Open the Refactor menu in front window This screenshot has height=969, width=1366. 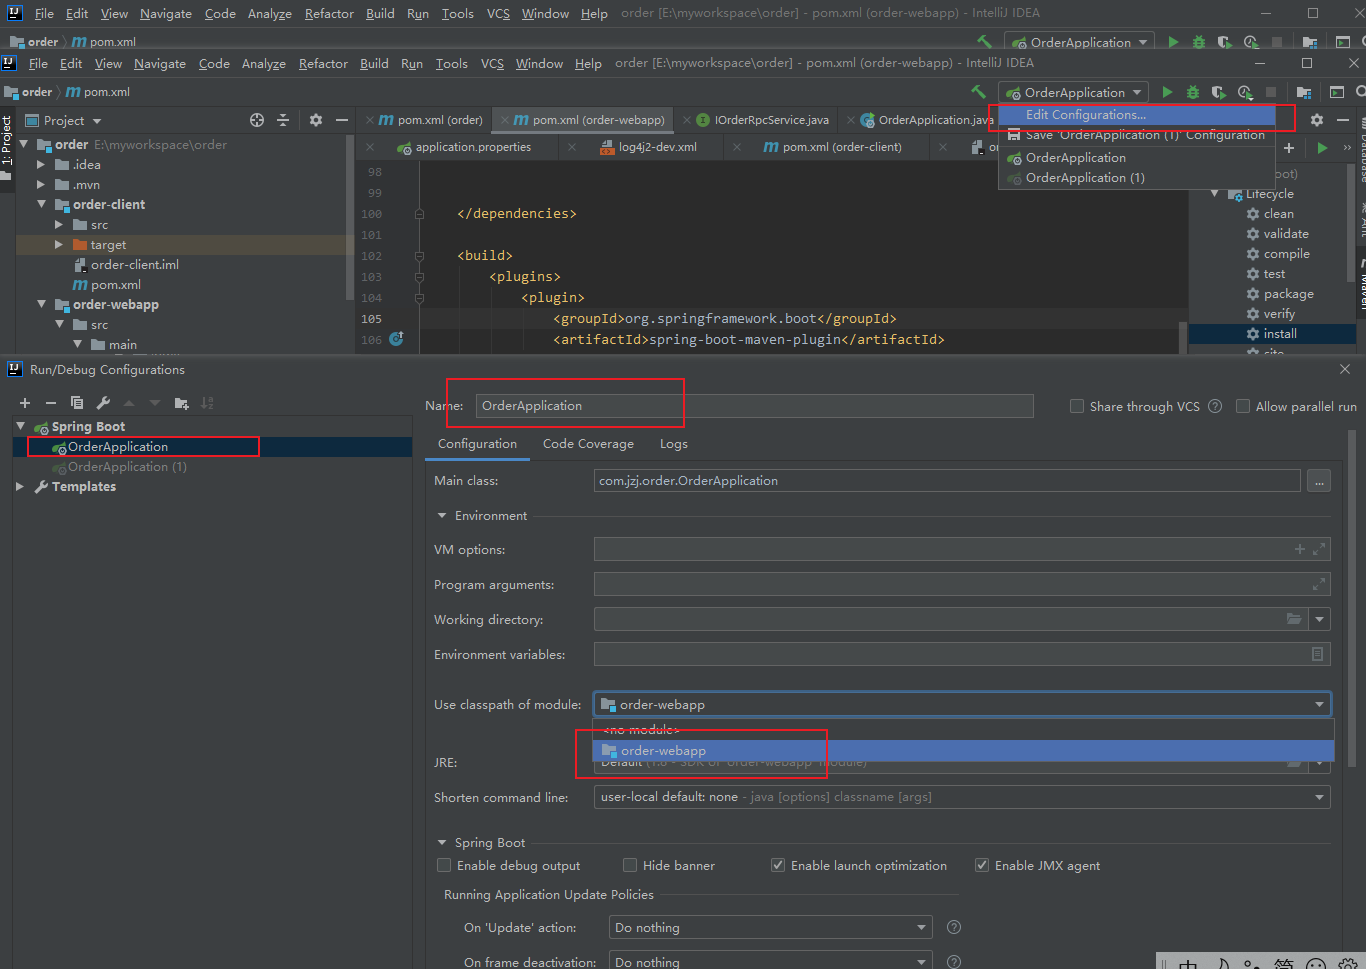(323, 63)
